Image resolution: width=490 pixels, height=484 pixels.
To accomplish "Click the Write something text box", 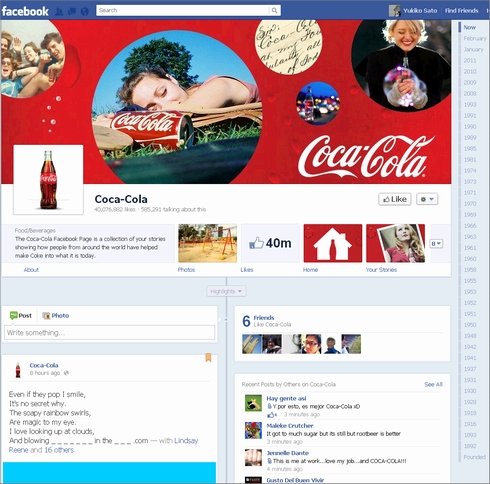I will click(x=109, y=333).
